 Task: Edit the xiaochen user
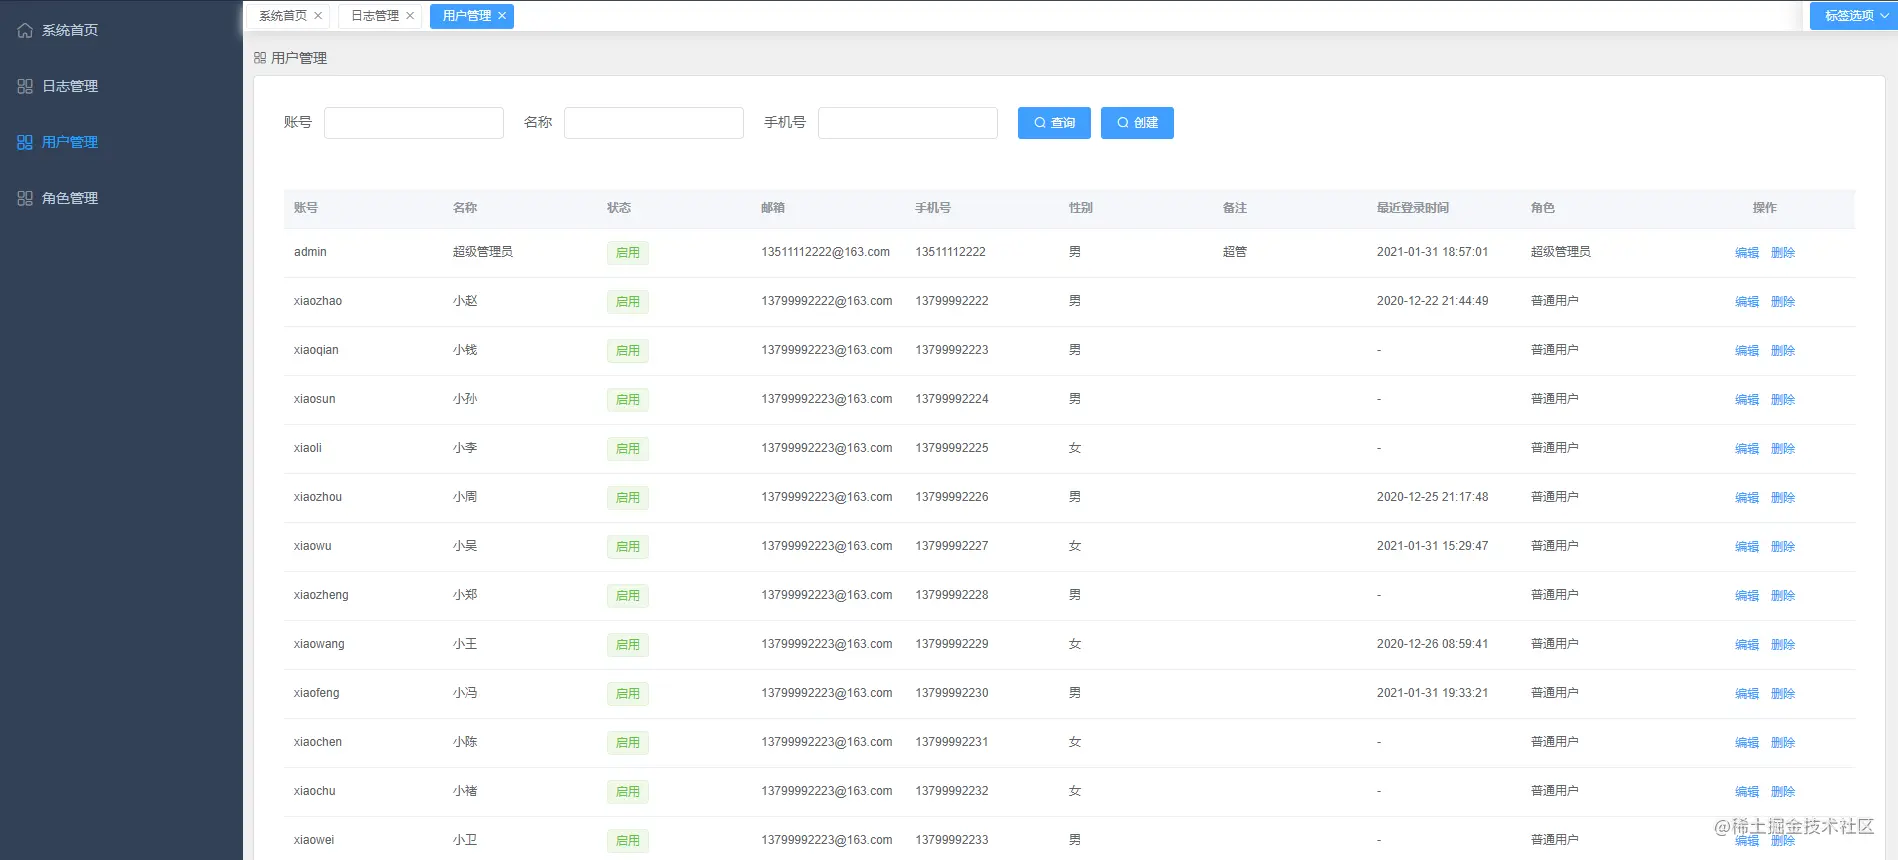[x=1747, y=743]
